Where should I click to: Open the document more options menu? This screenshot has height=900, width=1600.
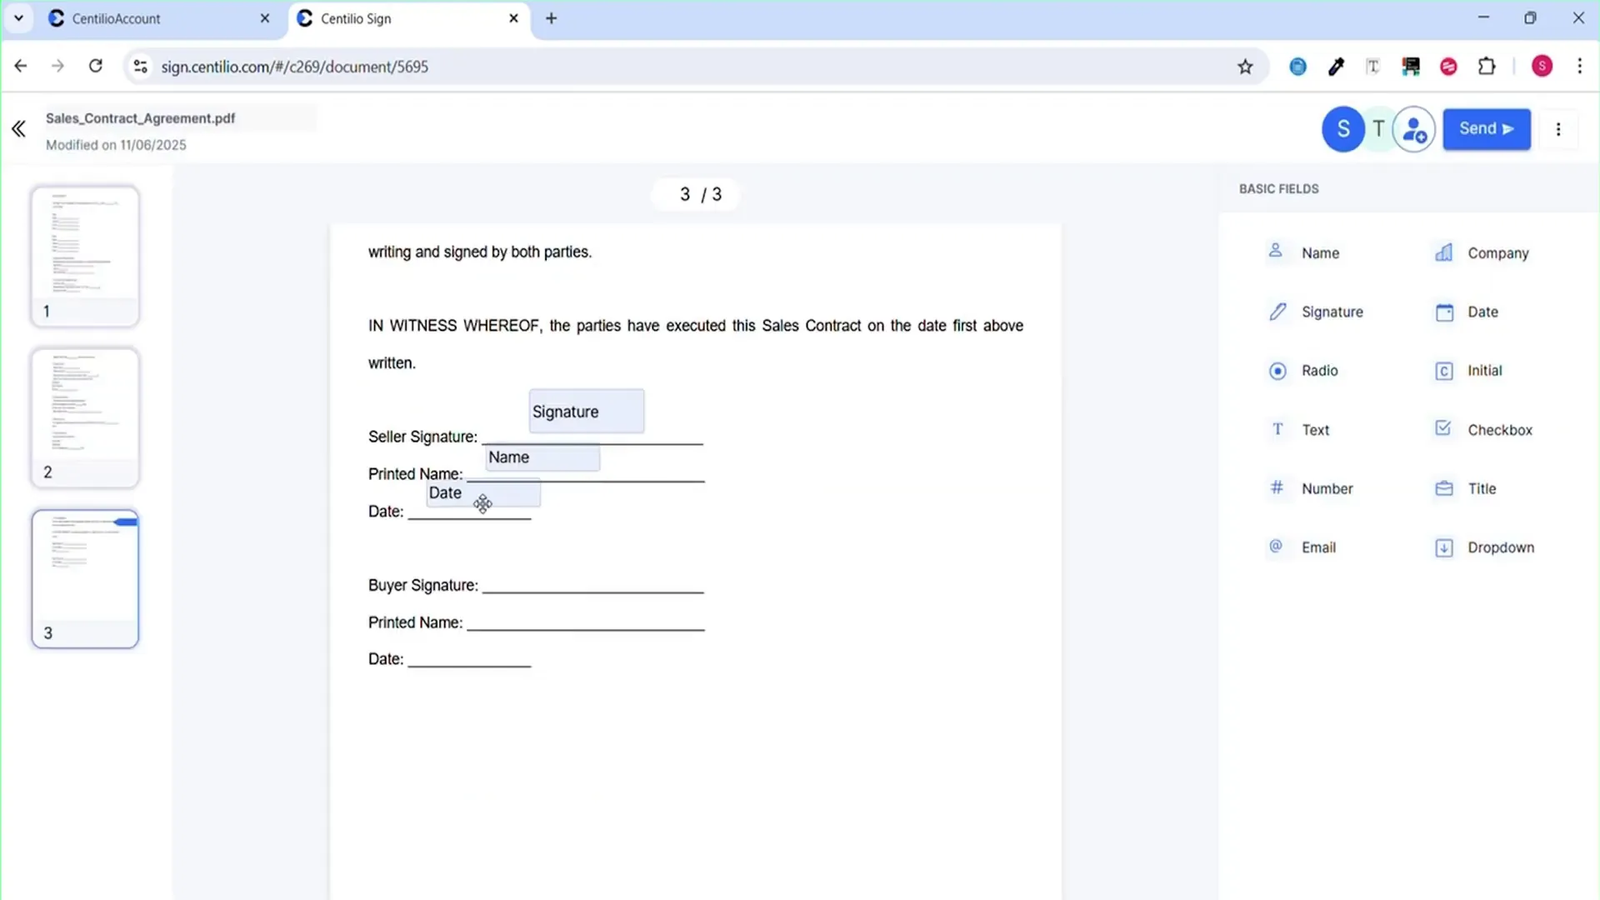pos(1558,129)
